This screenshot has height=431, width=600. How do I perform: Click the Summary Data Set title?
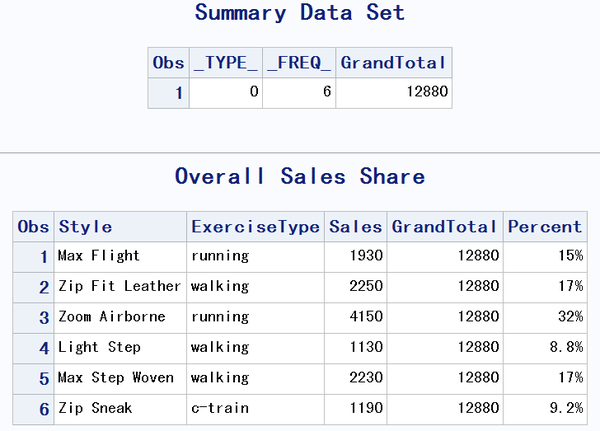pos(299,14)
